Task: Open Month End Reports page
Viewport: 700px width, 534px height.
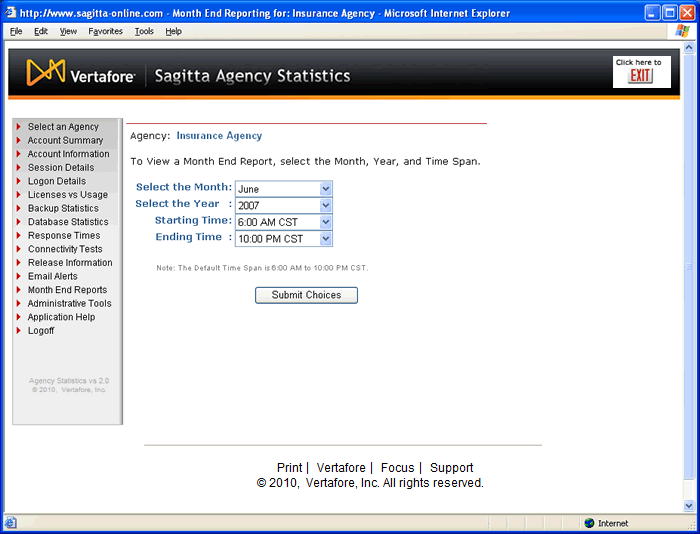Action: pos(67,290)
